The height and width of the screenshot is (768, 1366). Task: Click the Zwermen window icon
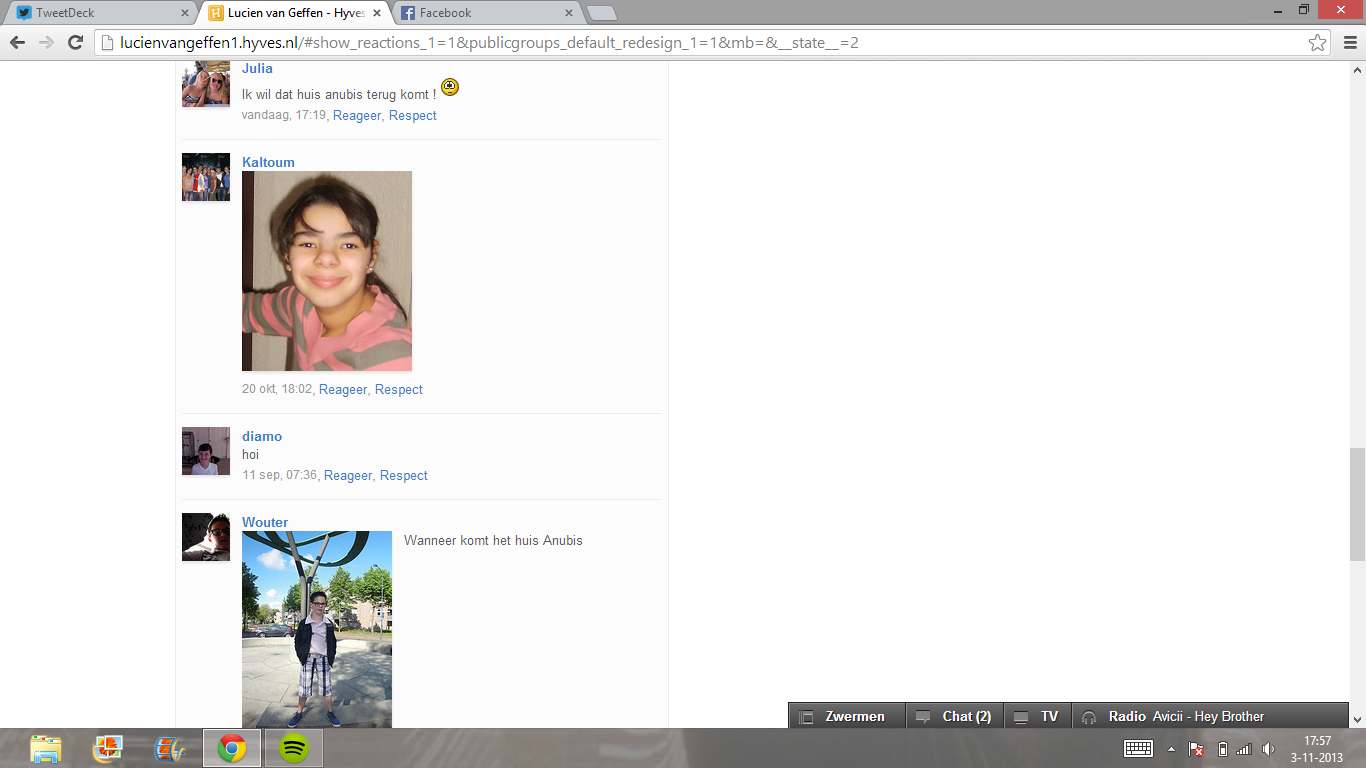806,717
